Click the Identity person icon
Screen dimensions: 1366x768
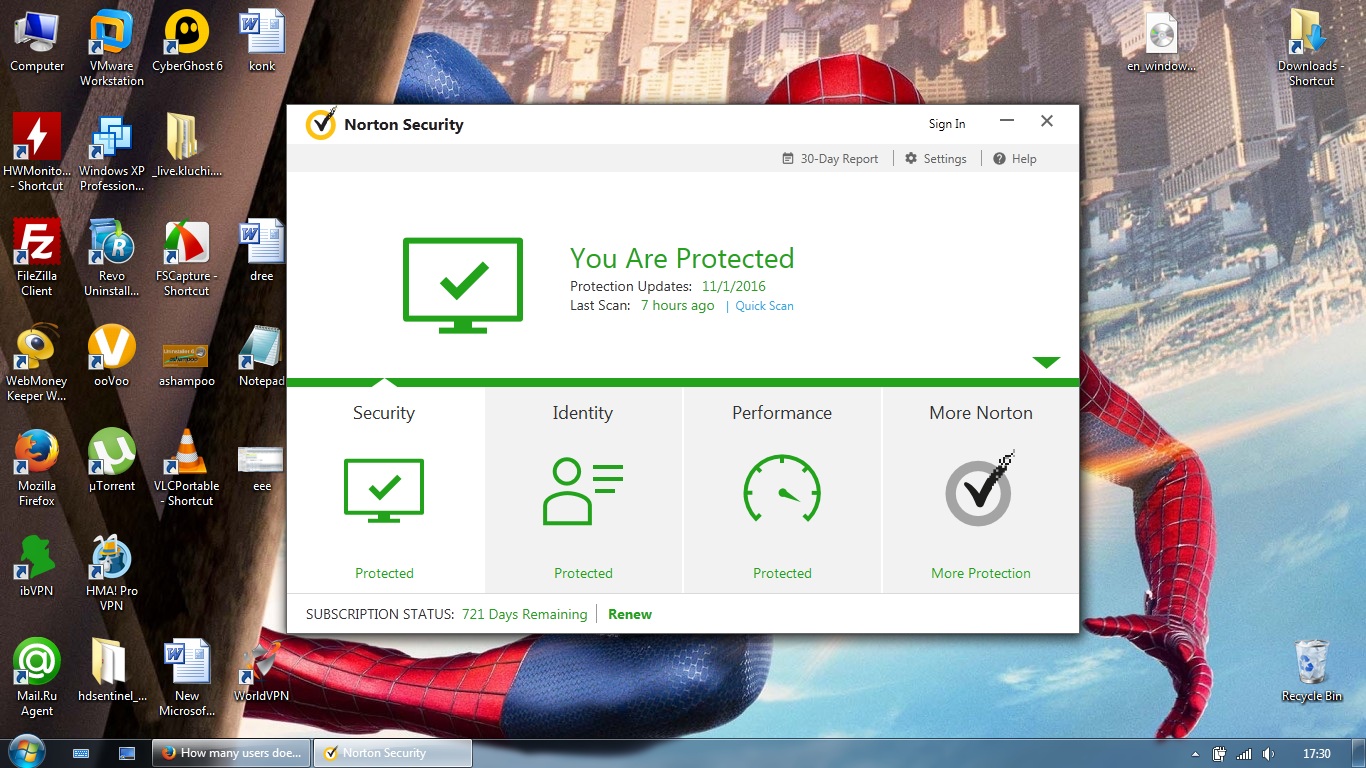(583, 491)
